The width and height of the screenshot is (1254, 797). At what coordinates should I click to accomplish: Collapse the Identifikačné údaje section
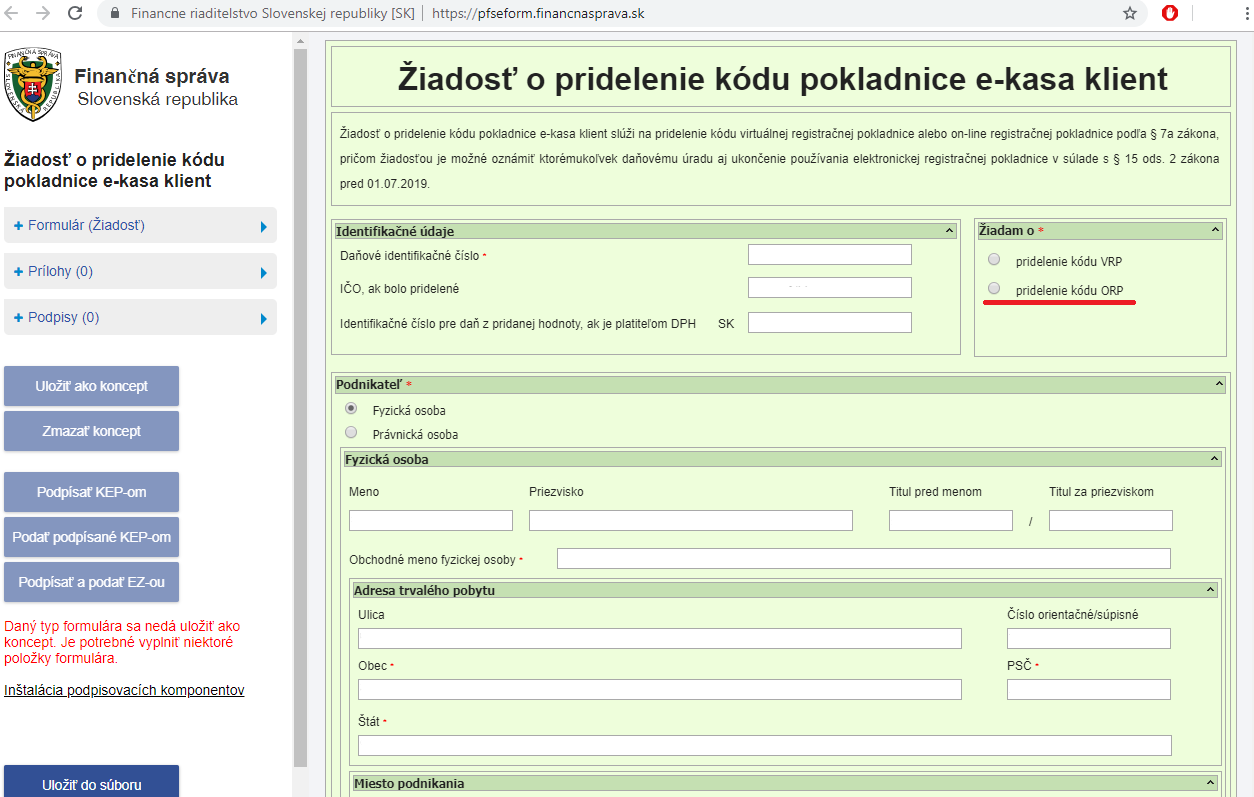pos(949,231)
